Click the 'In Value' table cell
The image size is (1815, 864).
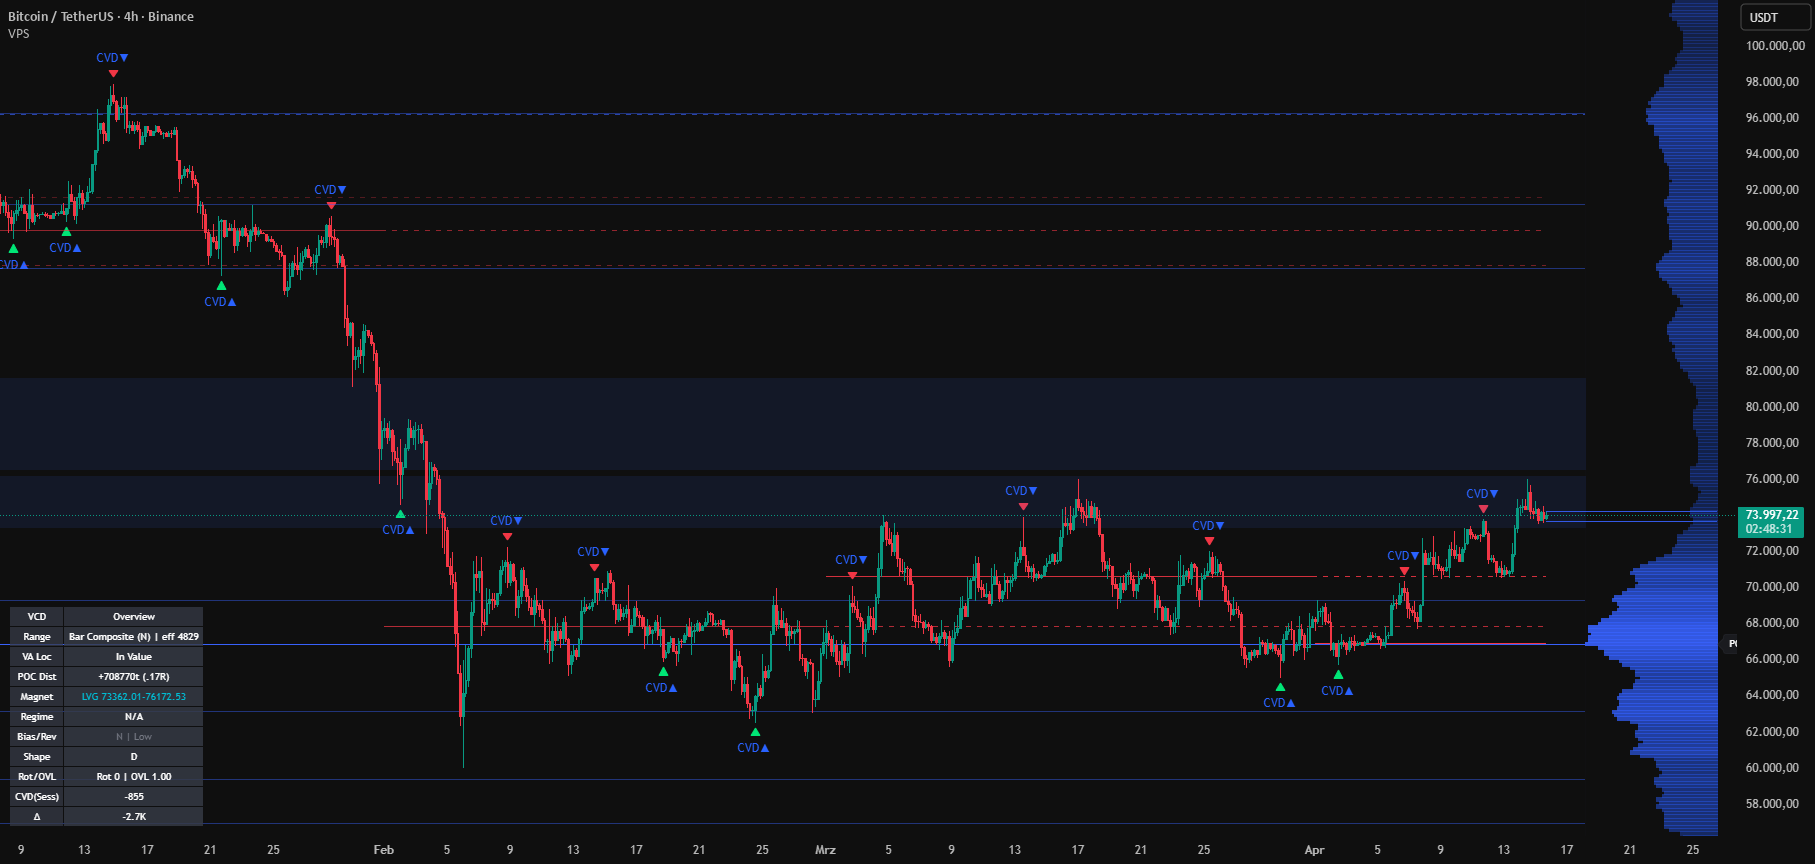tap(134, 657)
